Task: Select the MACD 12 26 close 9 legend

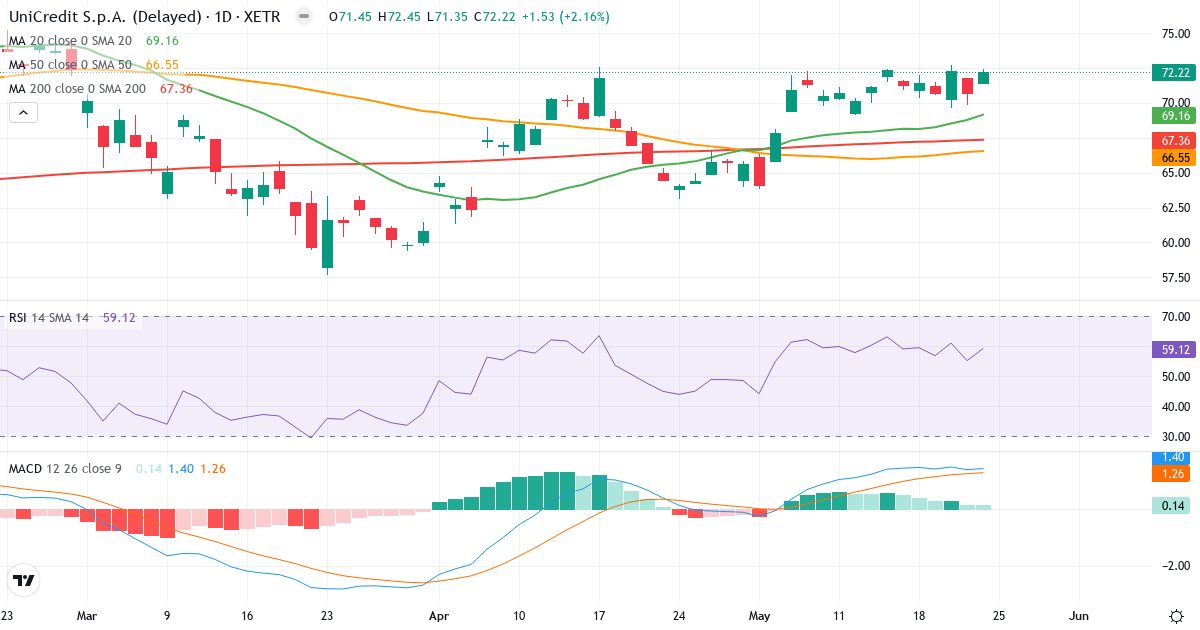Action: pyautogui.click(x=67, y=468)
